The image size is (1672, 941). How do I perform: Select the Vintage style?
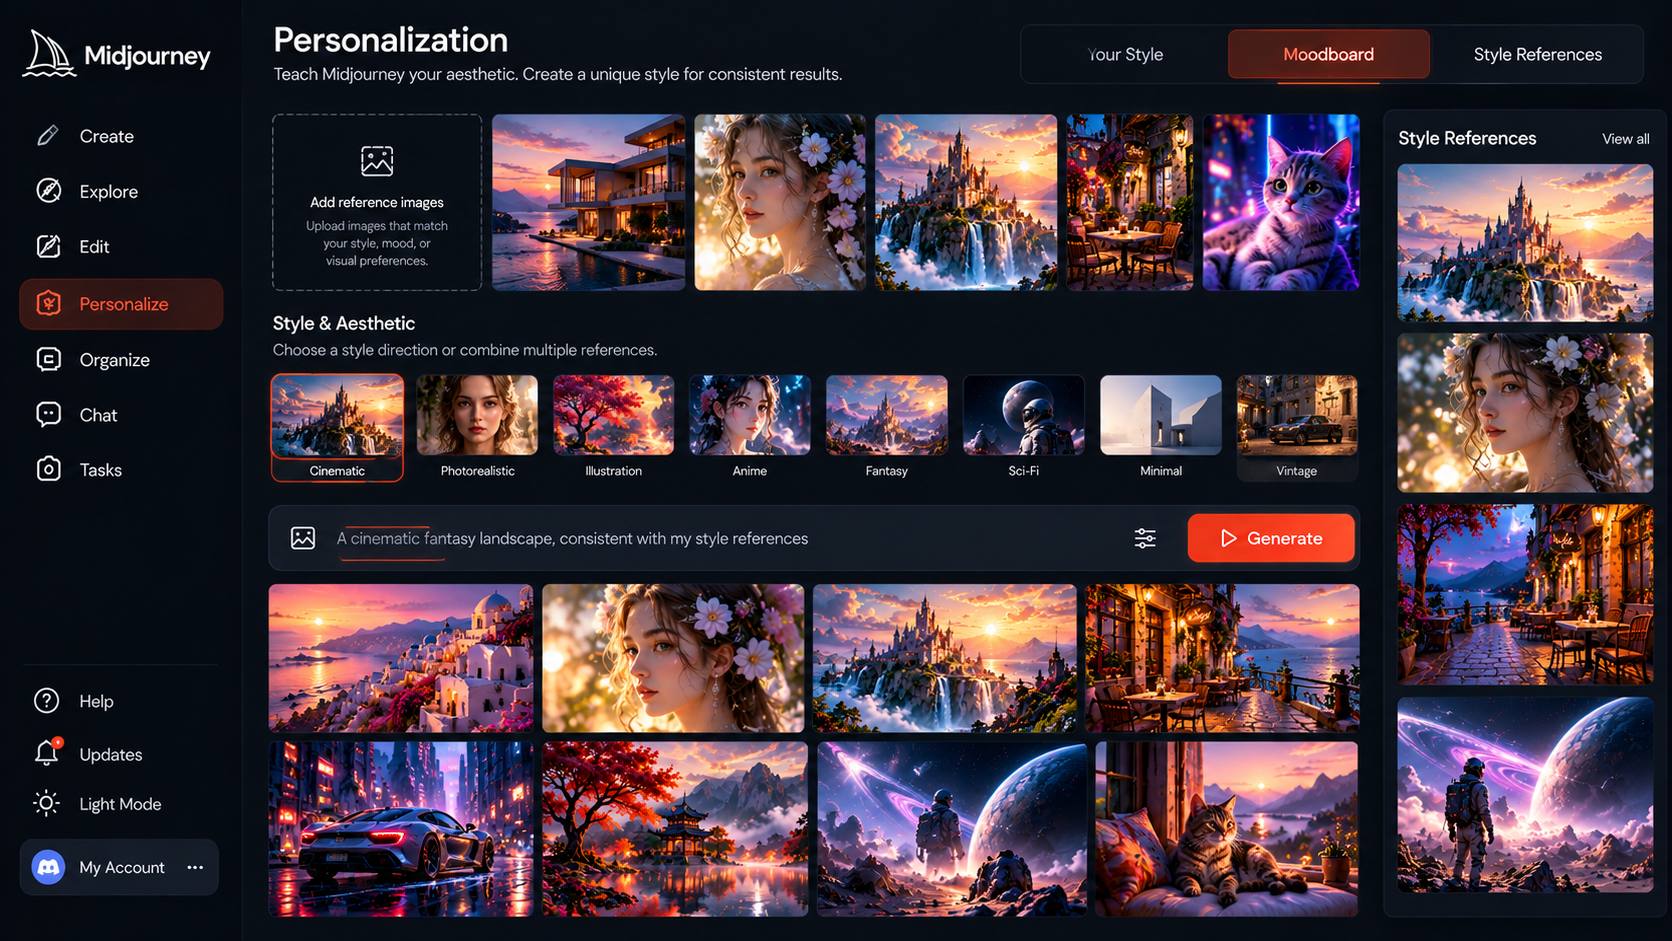pos(1297,428)
